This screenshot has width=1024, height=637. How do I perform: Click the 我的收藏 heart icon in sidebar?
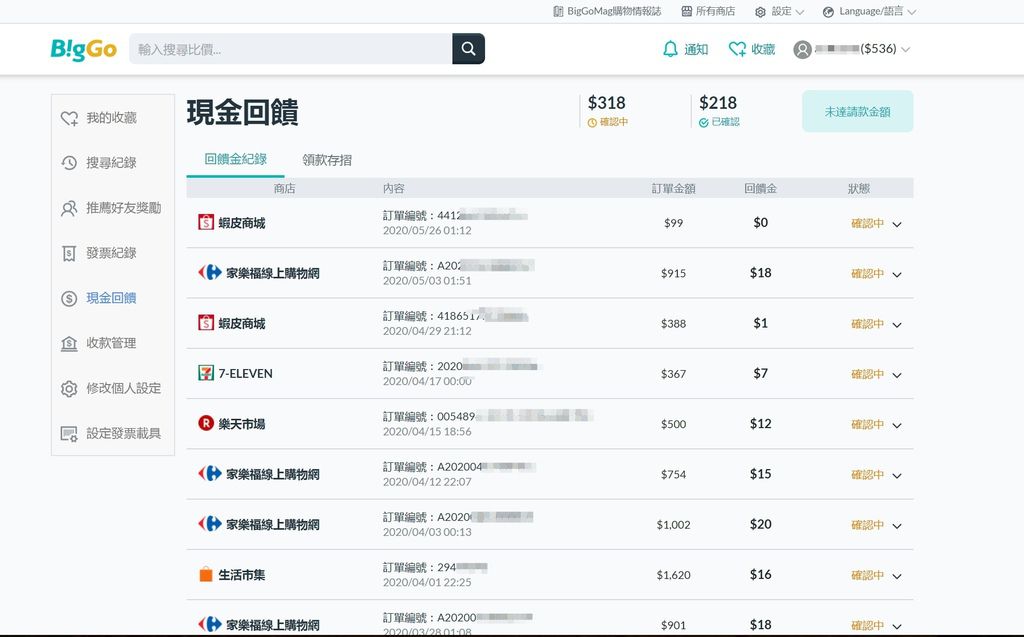(69, 118)
